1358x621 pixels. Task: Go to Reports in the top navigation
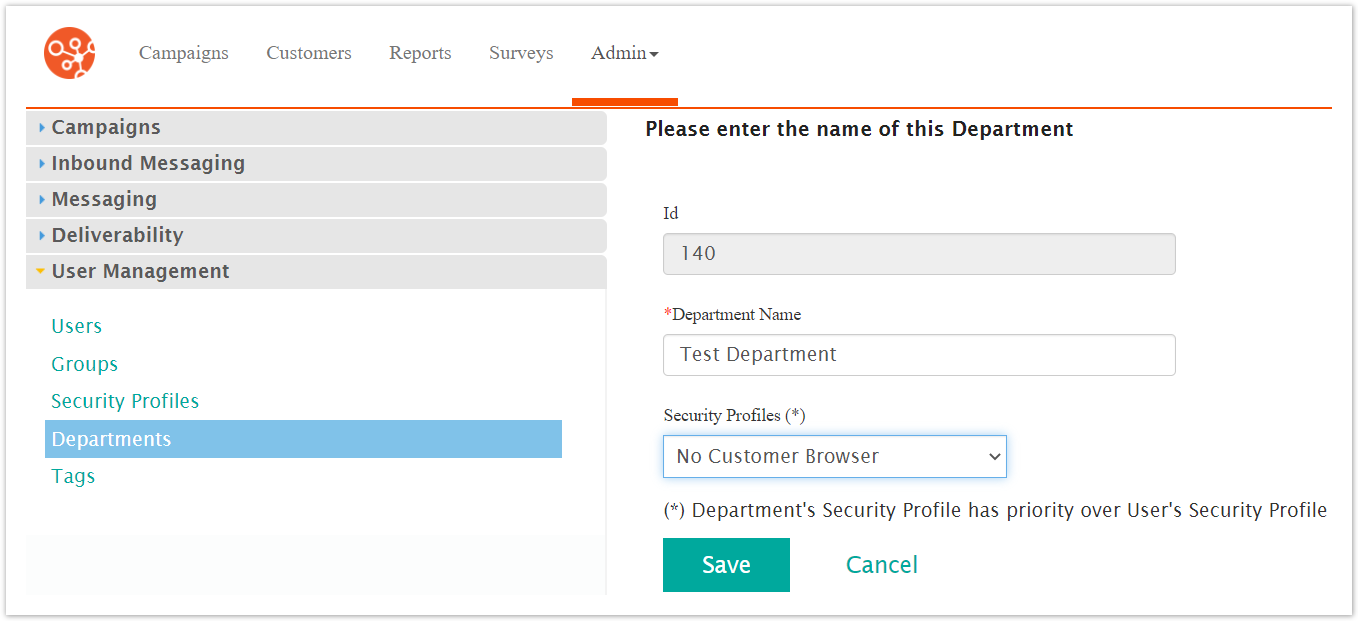click(420, 53)
